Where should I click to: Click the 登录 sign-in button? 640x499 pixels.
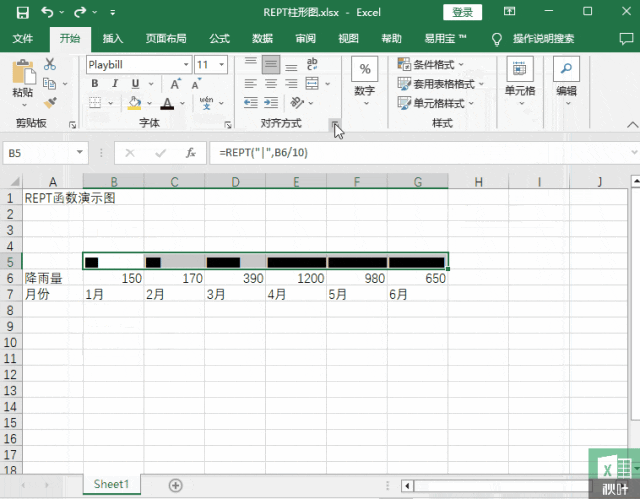coord(463,13)
